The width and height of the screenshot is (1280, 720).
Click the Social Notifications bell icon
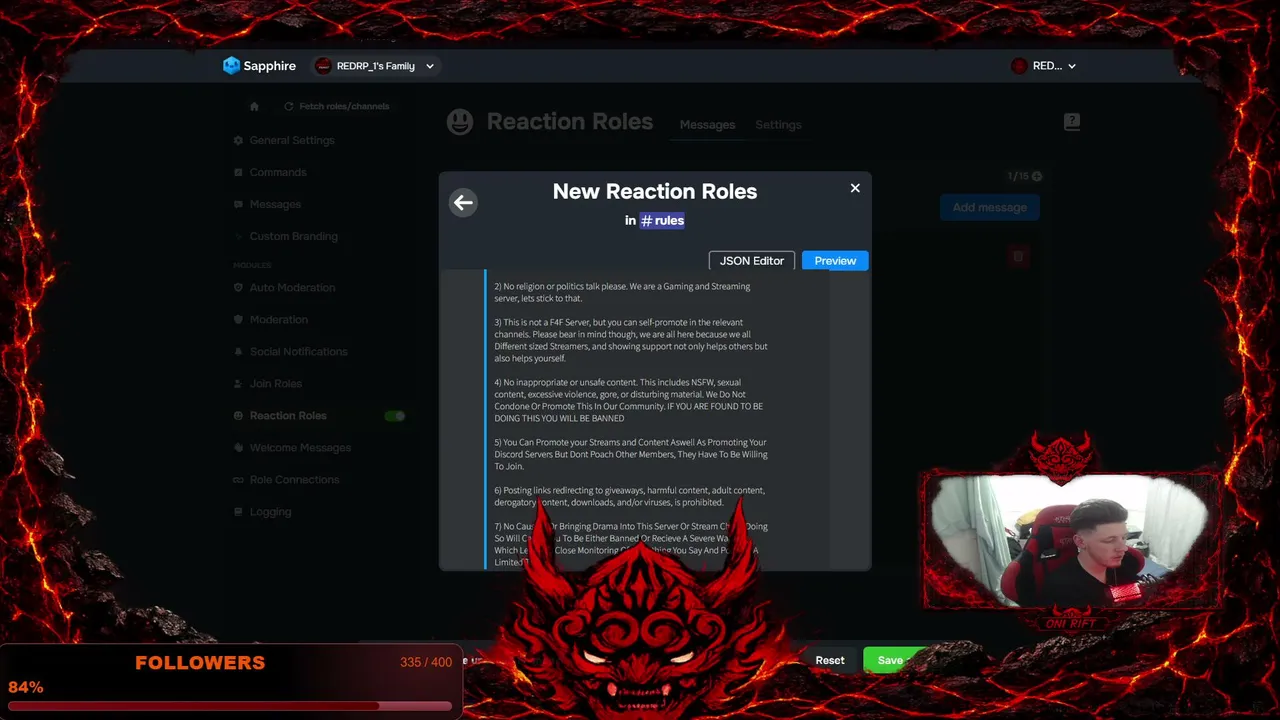(238, 351)
